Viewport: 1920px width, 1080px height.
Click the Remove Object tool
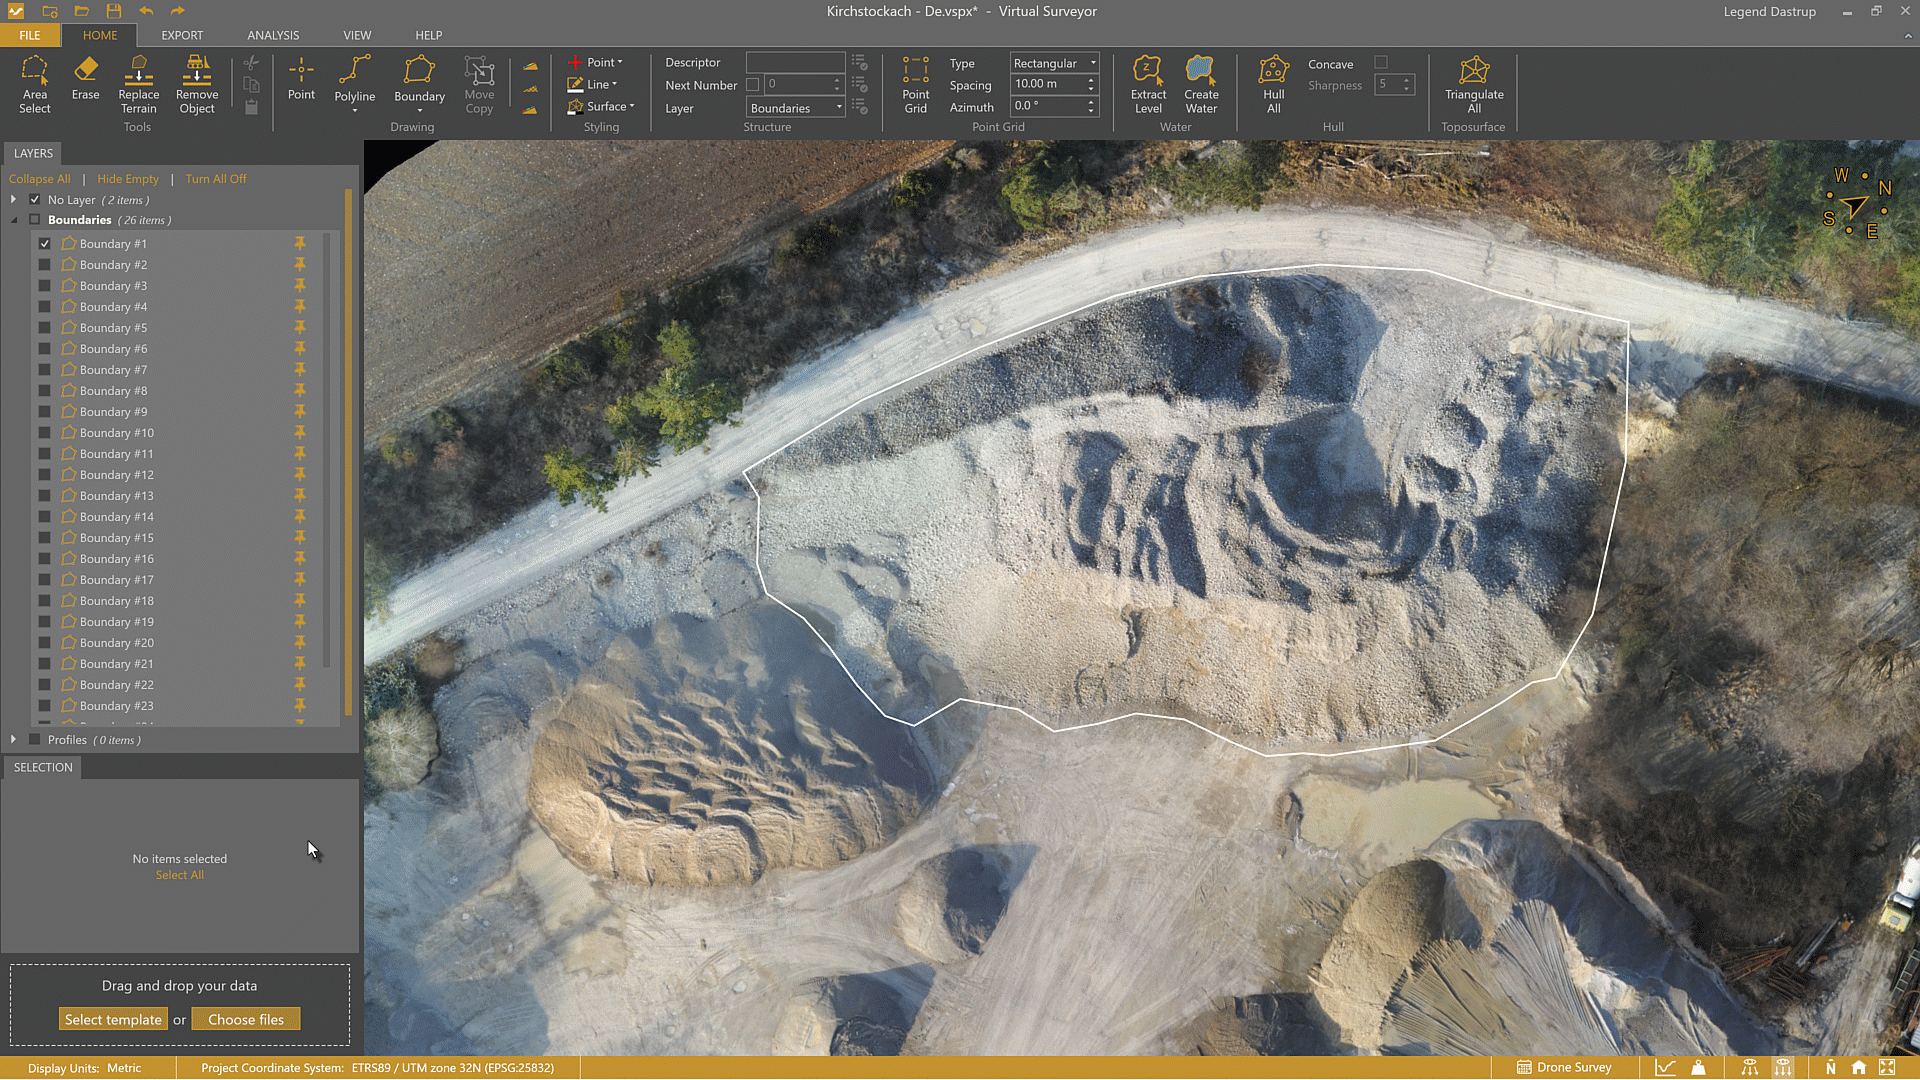[x=196, y=85]
